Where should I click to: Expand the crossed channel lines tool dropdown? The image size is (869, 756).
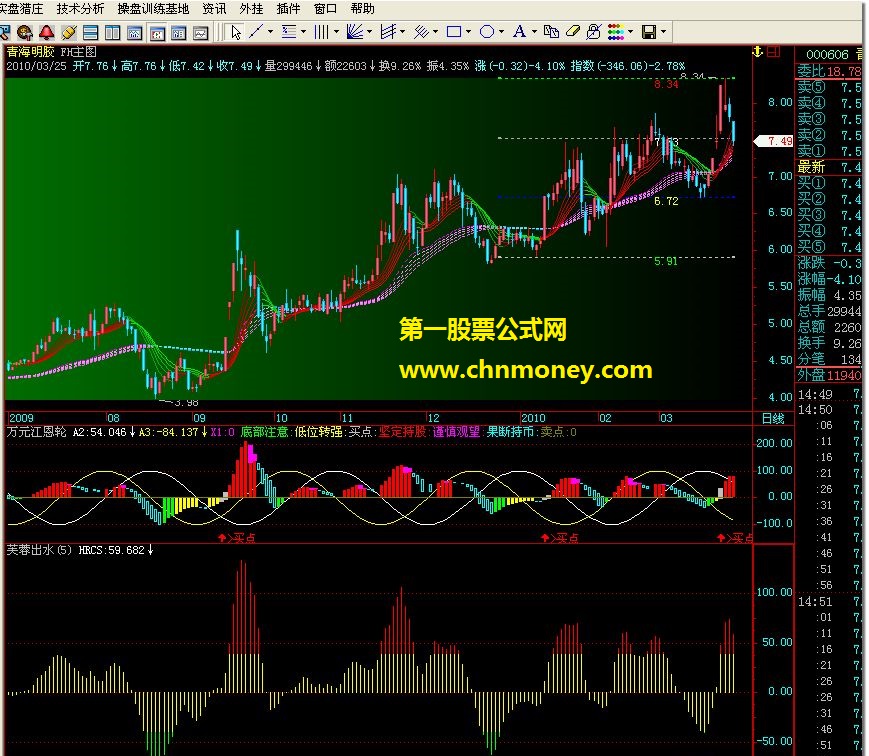[x=402, y=32]
